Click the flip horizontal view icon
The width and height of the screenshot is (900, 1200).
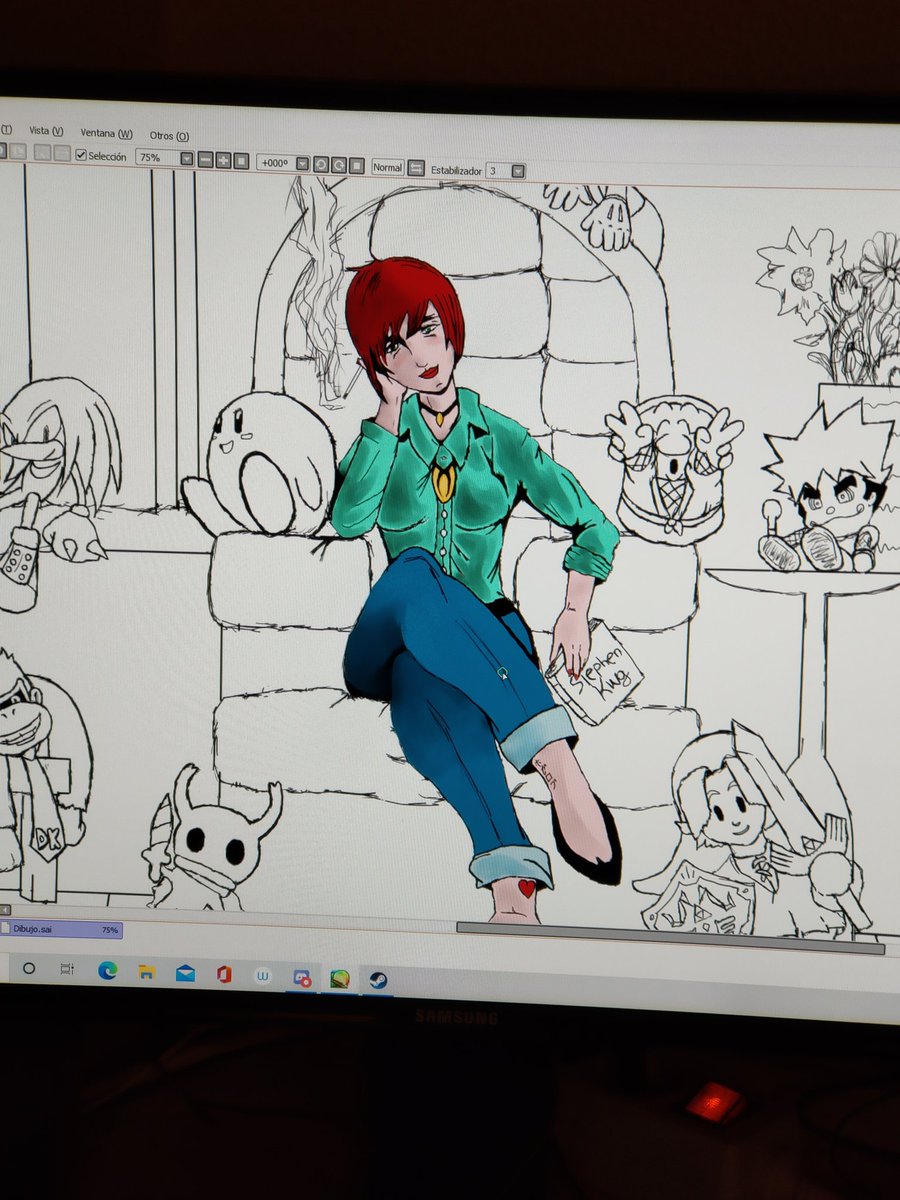[x=416, y=168]
